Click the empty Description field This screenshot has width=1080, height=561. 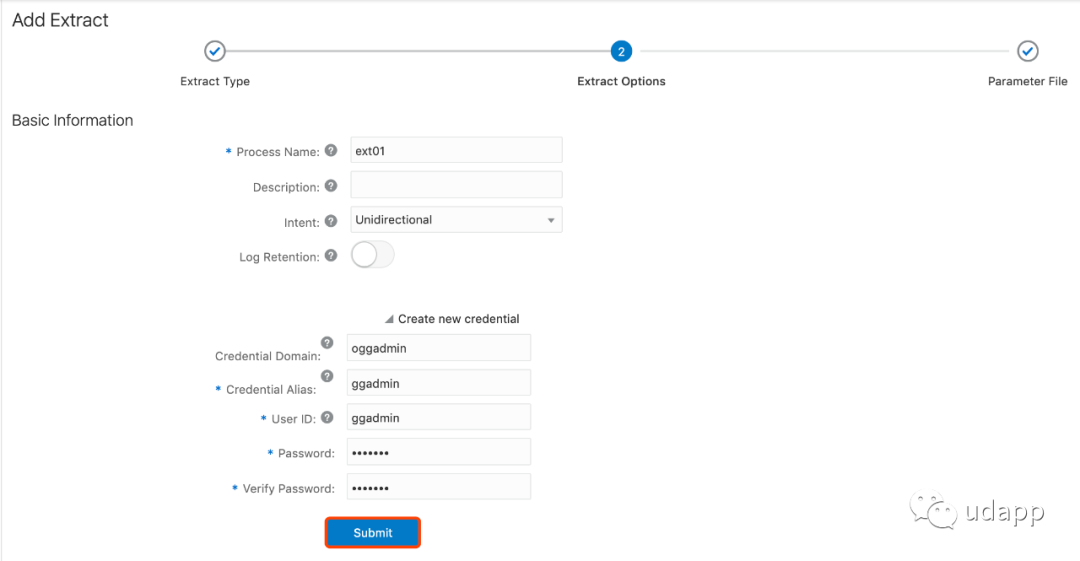click(456, 185)
